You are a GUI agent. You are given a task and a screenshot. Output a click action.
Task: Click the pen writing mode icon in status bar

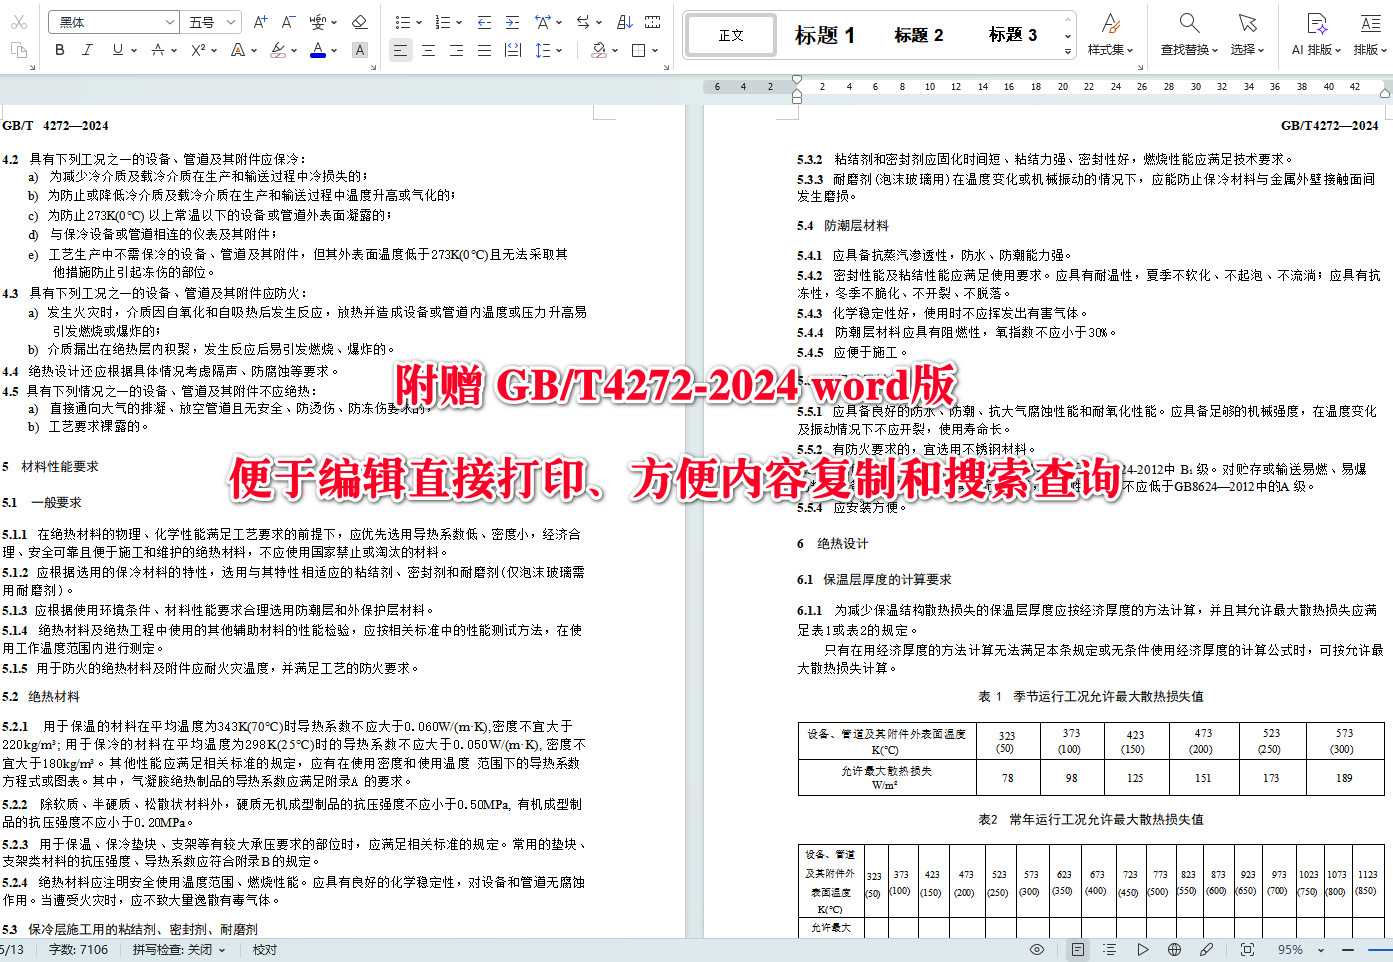coord(1207,950)
